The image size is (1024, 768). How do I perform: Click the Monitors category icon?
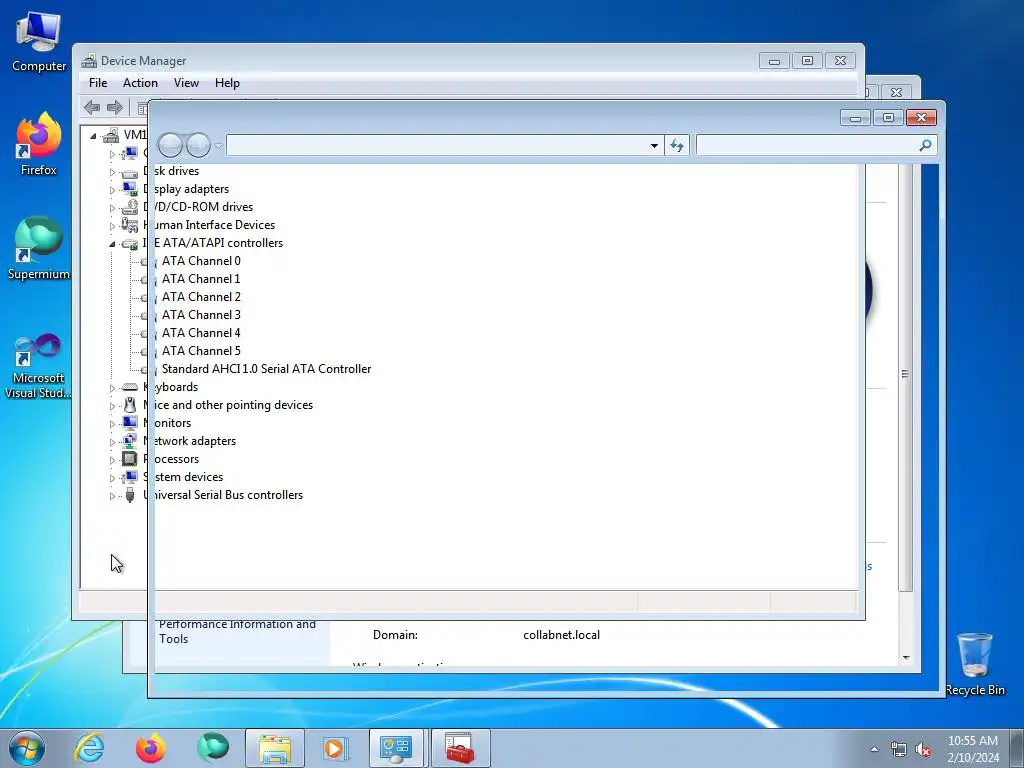[x=130, y=423]
